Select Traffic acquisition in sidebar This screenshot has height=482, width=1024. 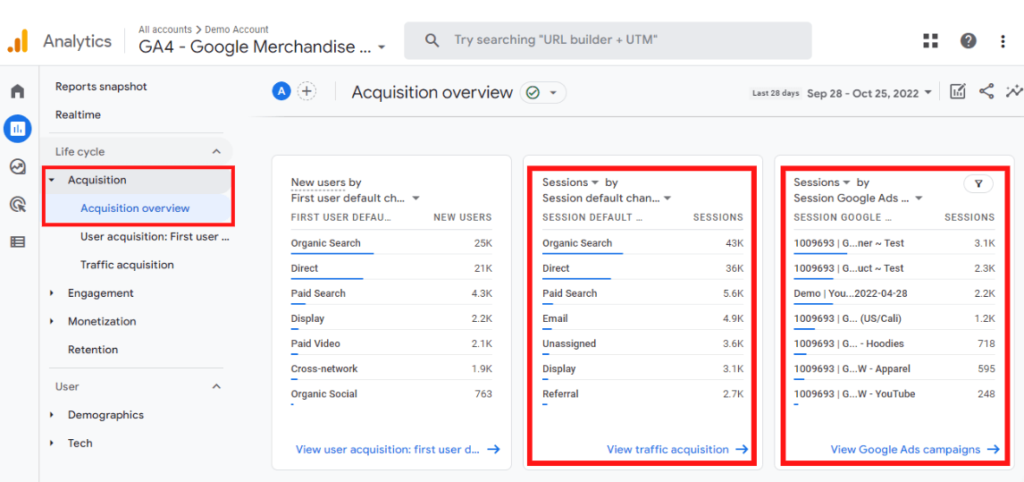(x=127, y=265)
